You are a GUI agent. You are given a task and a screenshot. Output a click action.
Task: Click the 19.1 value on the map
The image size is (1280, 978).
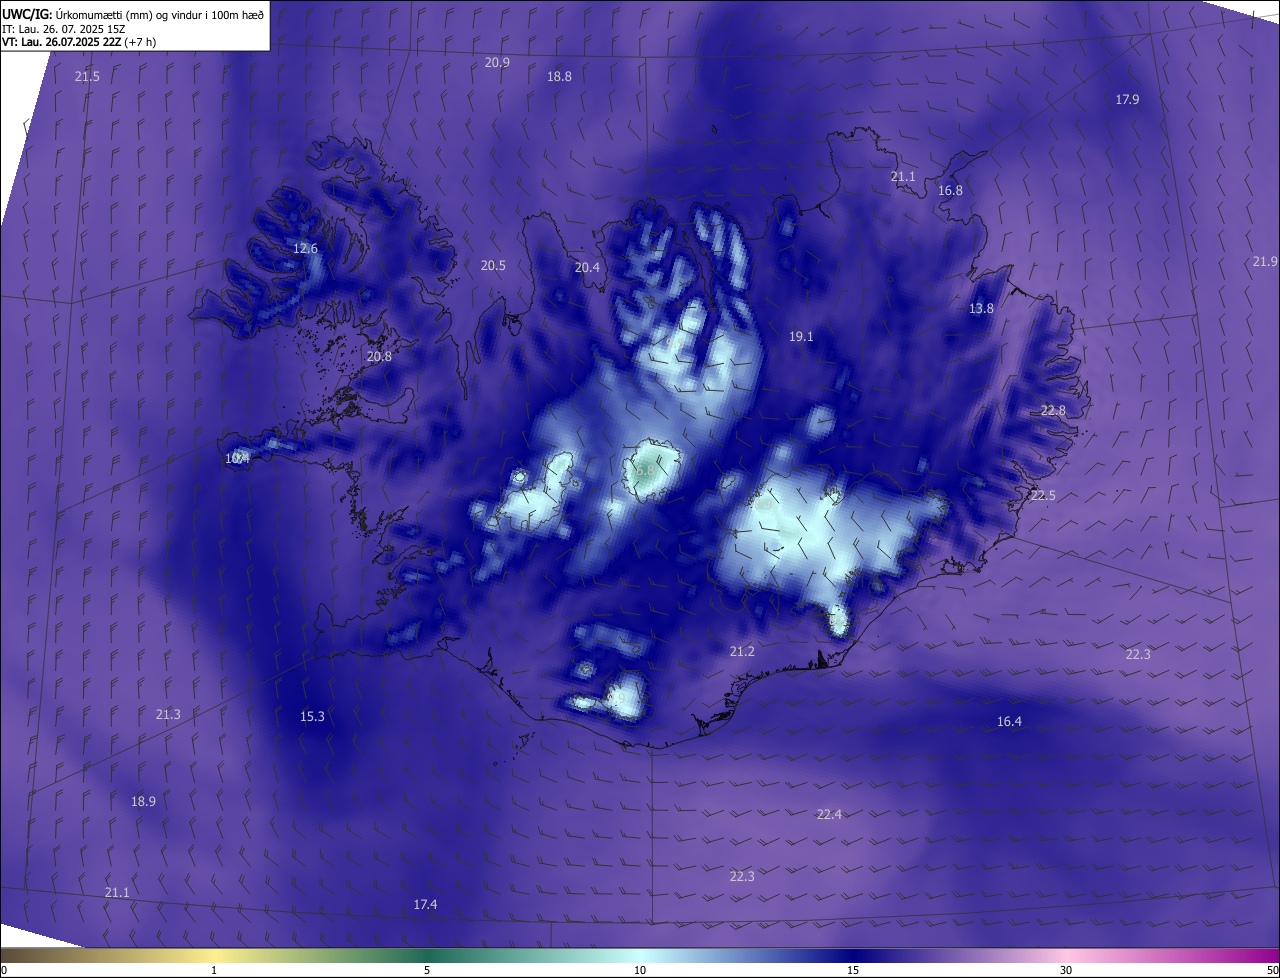click(x=801, y=337)
